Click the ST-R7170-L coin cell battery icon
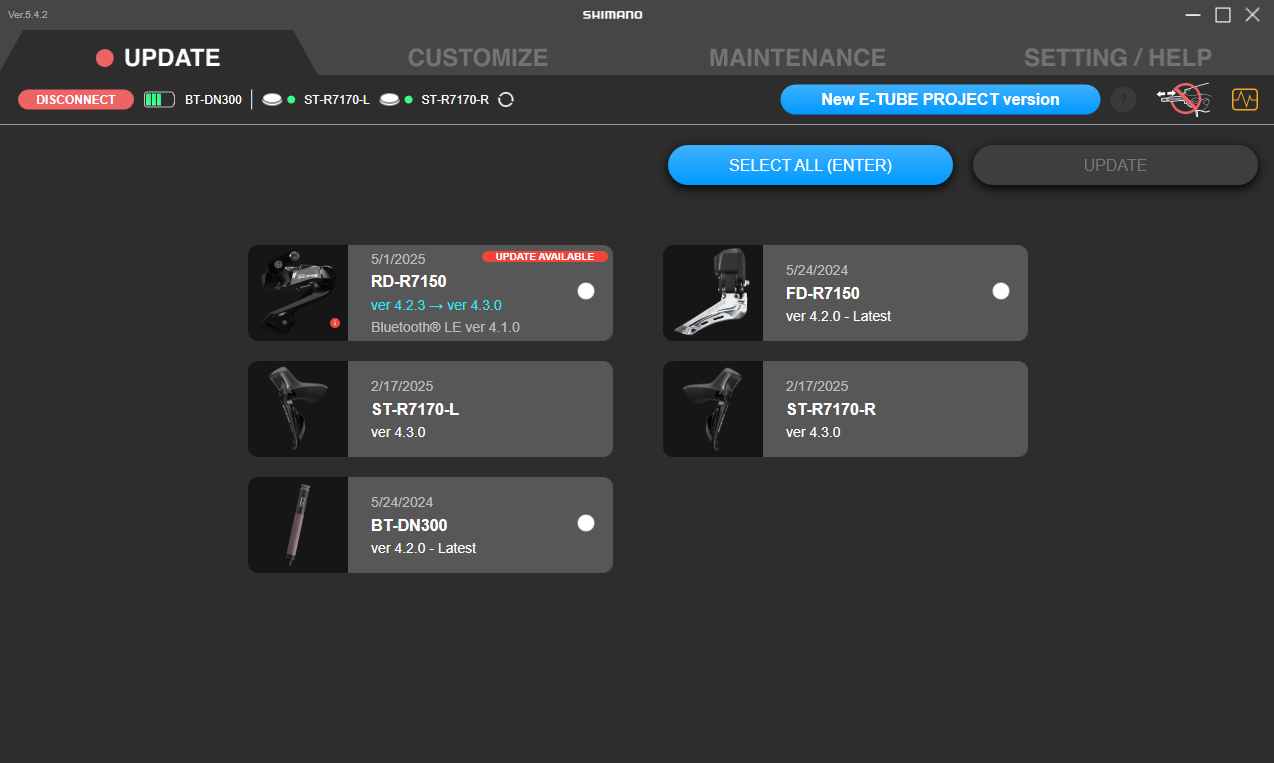1274x763 pixels. click(x=271, y=100)
